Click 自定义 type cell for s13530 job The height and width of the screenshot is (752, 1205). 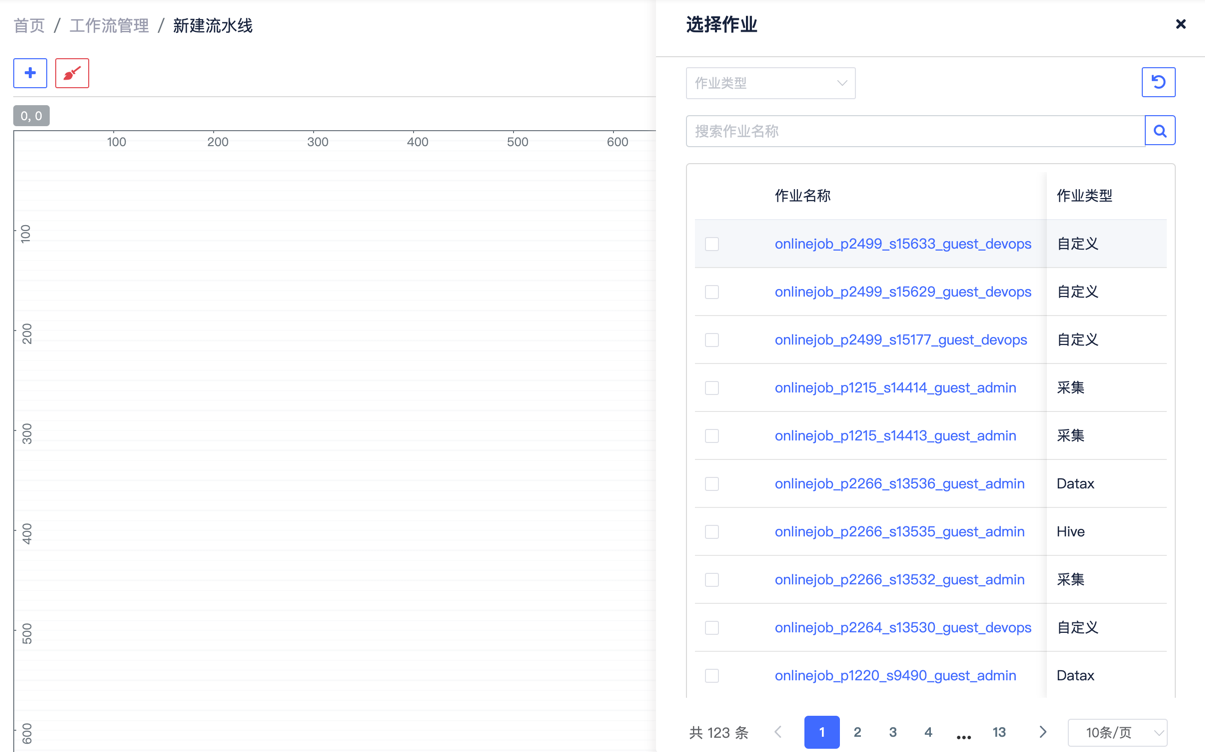(x=1078, y=628)
